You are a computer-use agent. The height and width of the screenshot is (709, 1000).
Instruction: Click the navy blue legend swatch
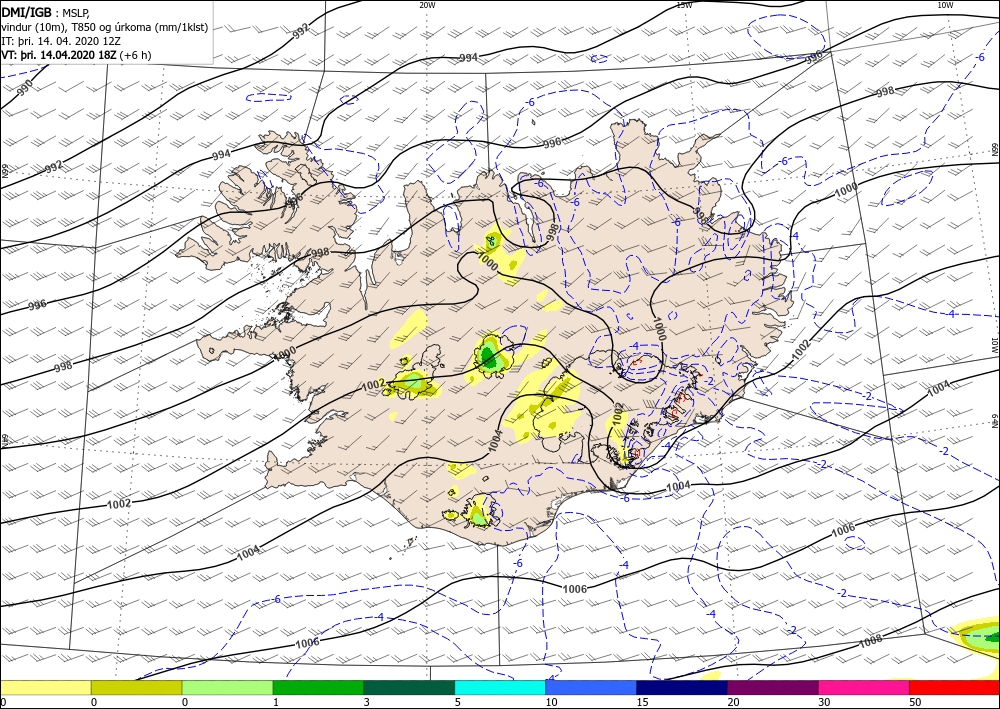tap(682, 687)
